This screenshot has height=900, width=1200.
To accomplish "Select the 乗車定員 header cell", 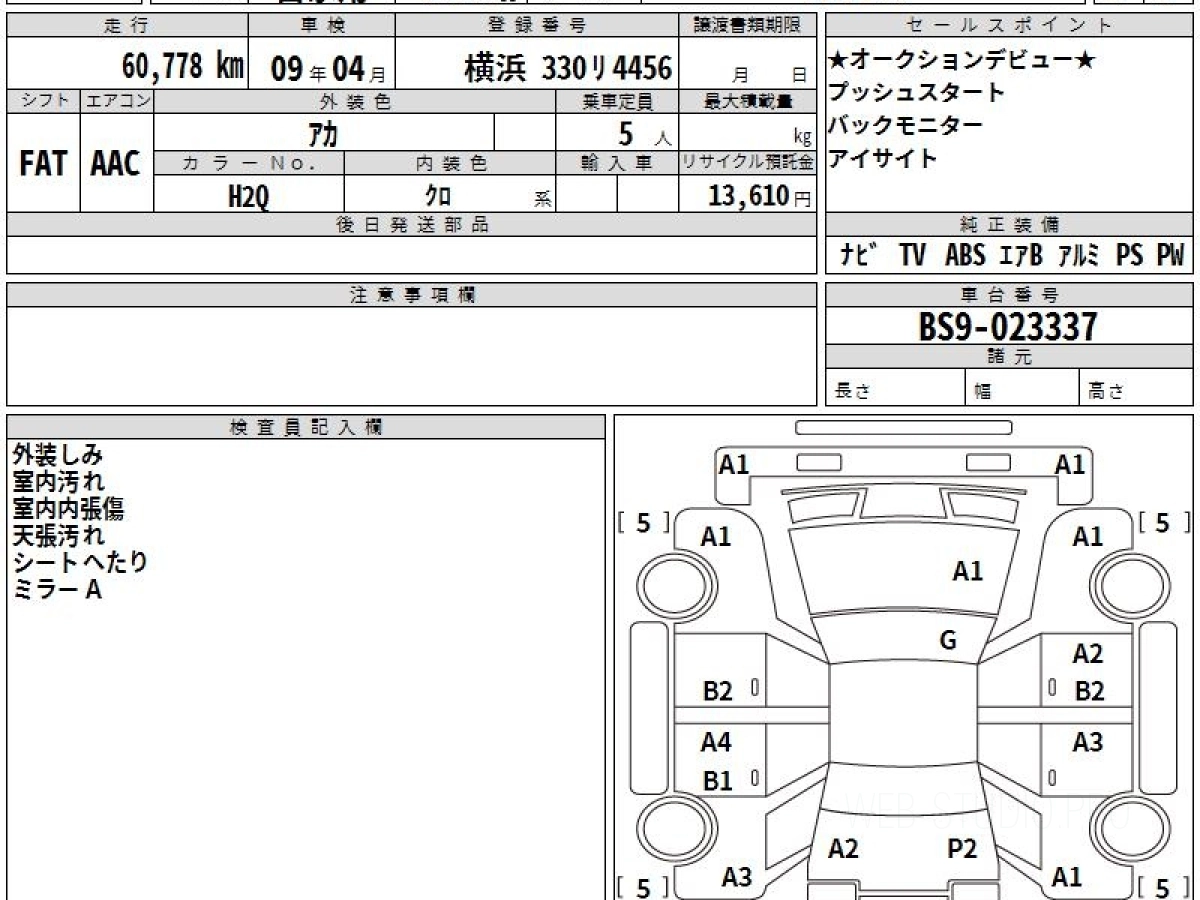I will coord(617,101).
